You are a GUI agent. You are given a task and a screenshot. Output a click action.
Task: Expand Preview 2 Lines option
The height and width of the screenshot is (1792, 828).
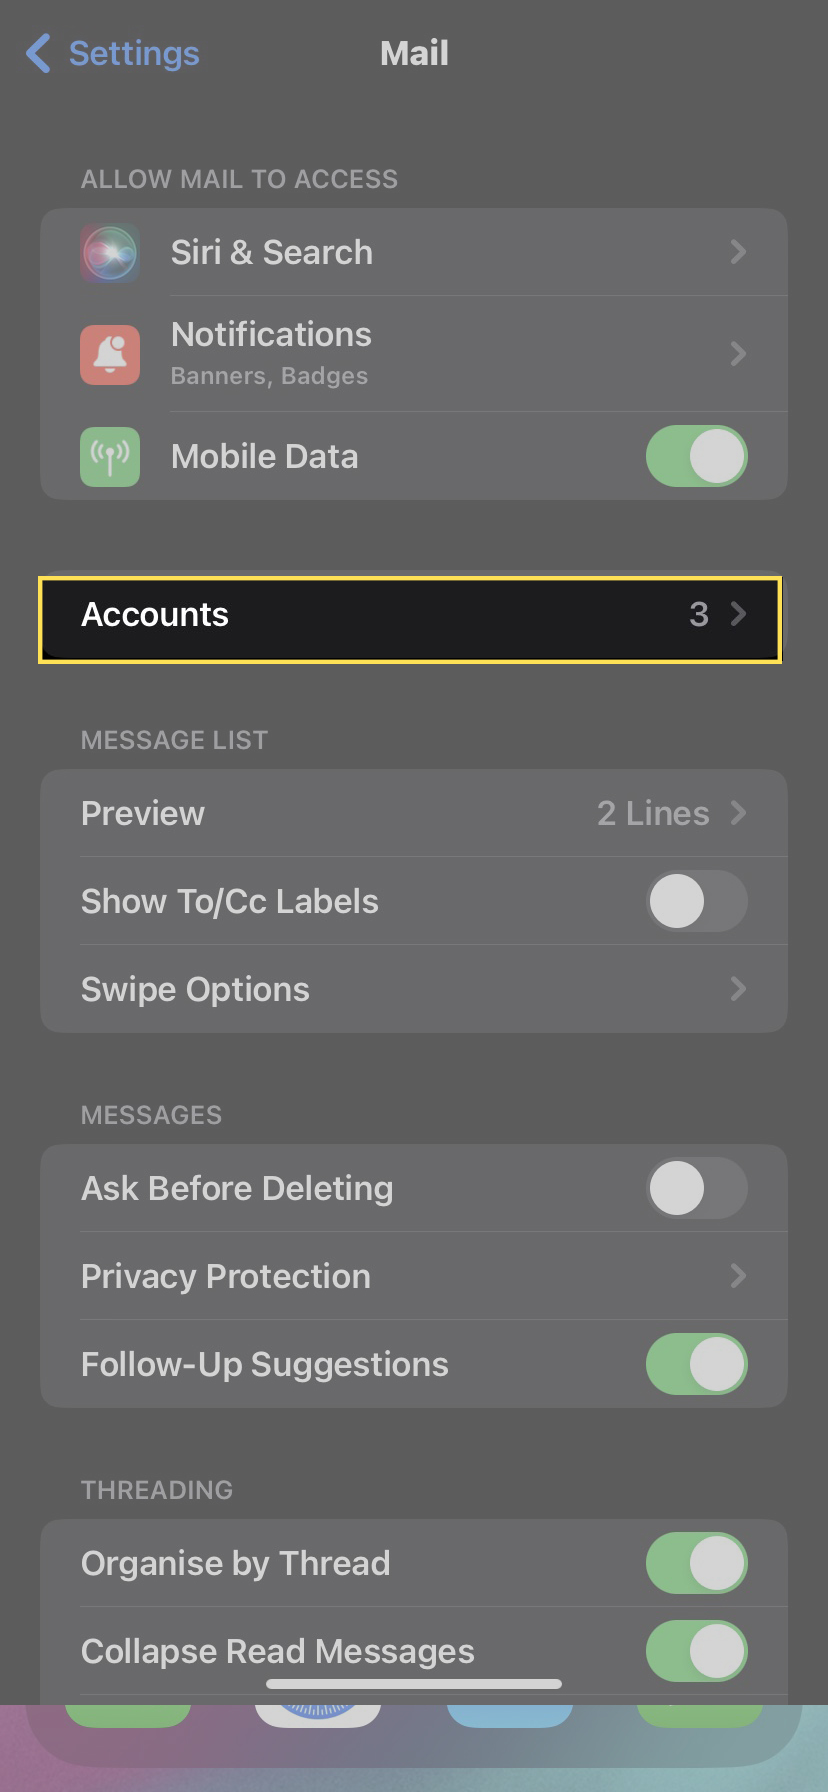click(670, 813)
